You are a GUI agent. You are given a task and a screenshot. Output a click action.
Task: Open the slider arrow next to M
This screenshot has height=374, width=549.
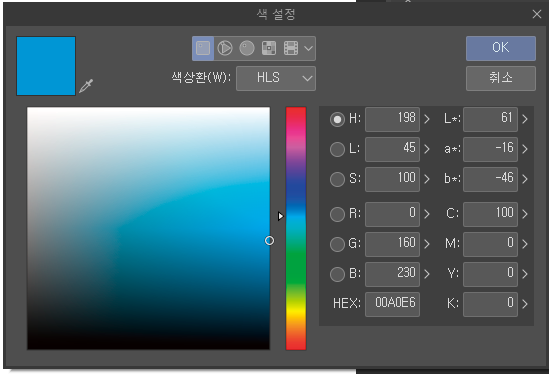click(x=525, y=244)
